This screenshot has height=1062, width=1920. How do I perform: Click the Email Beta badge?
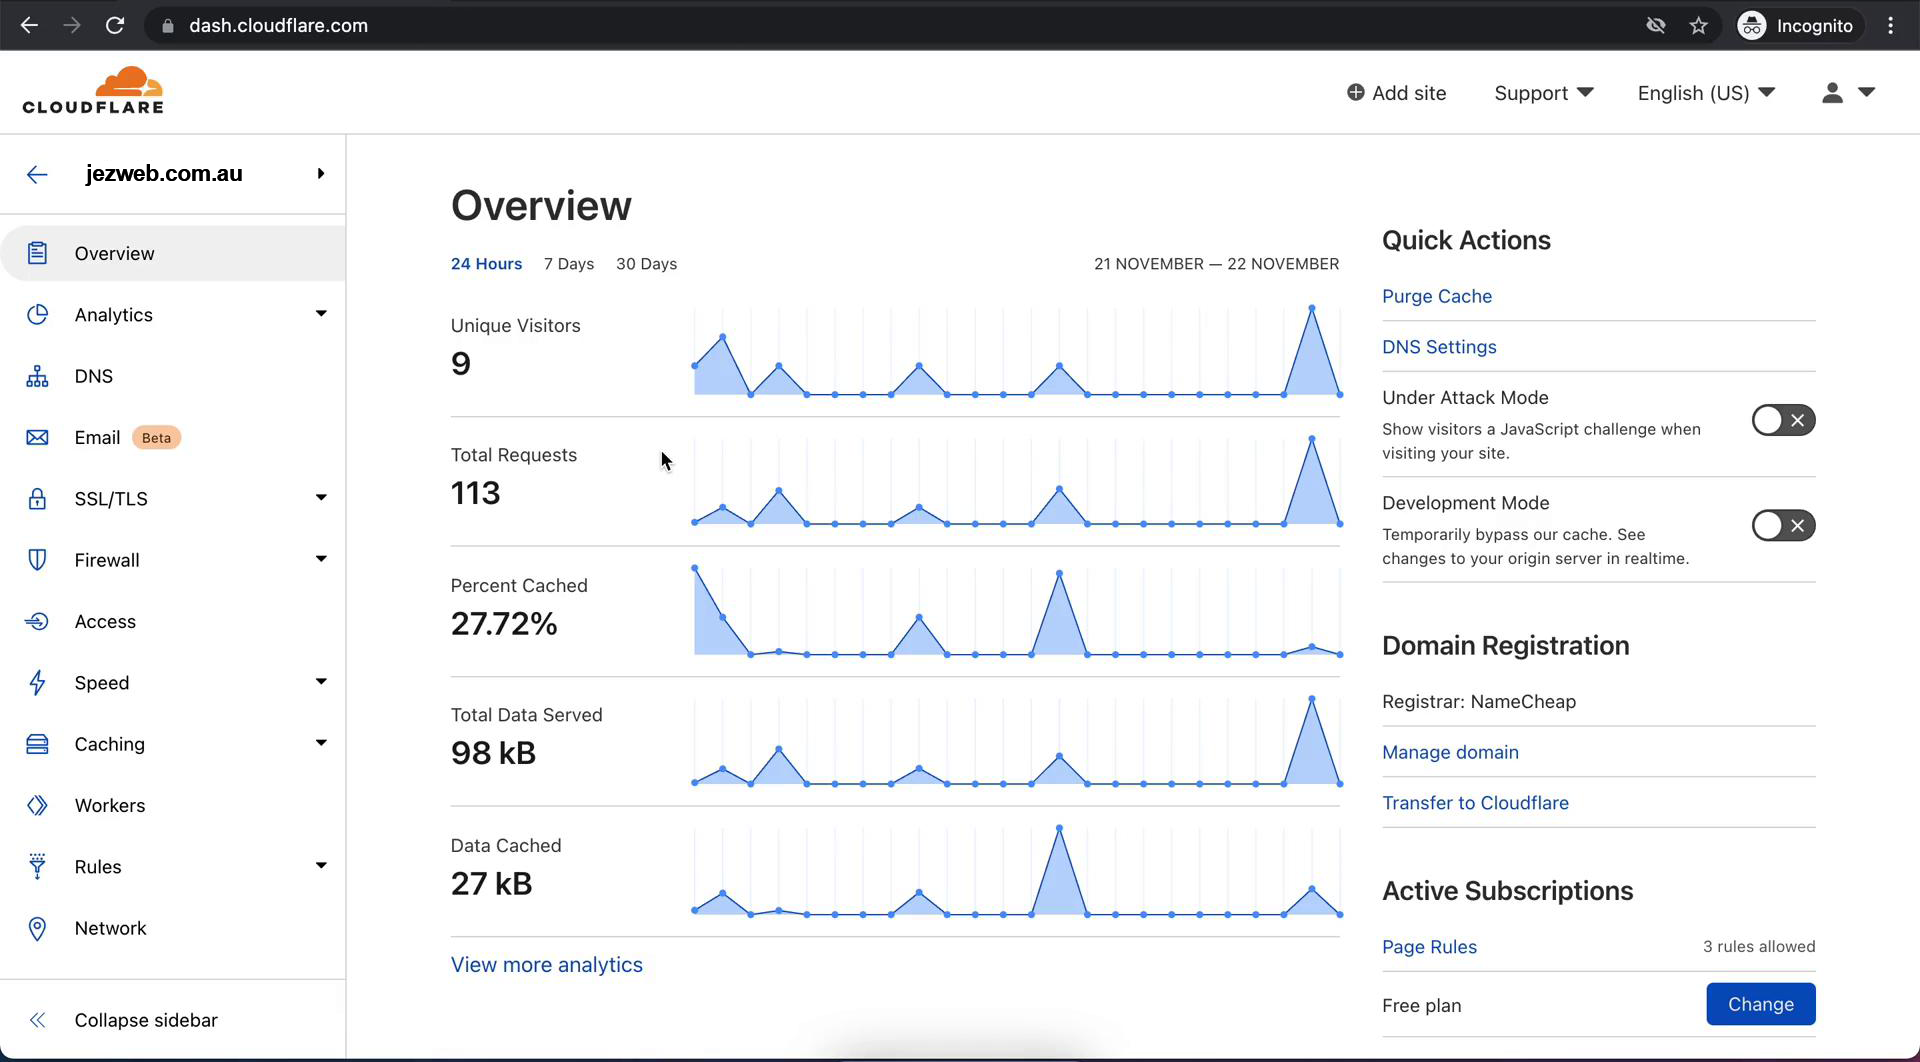(156, 438)
